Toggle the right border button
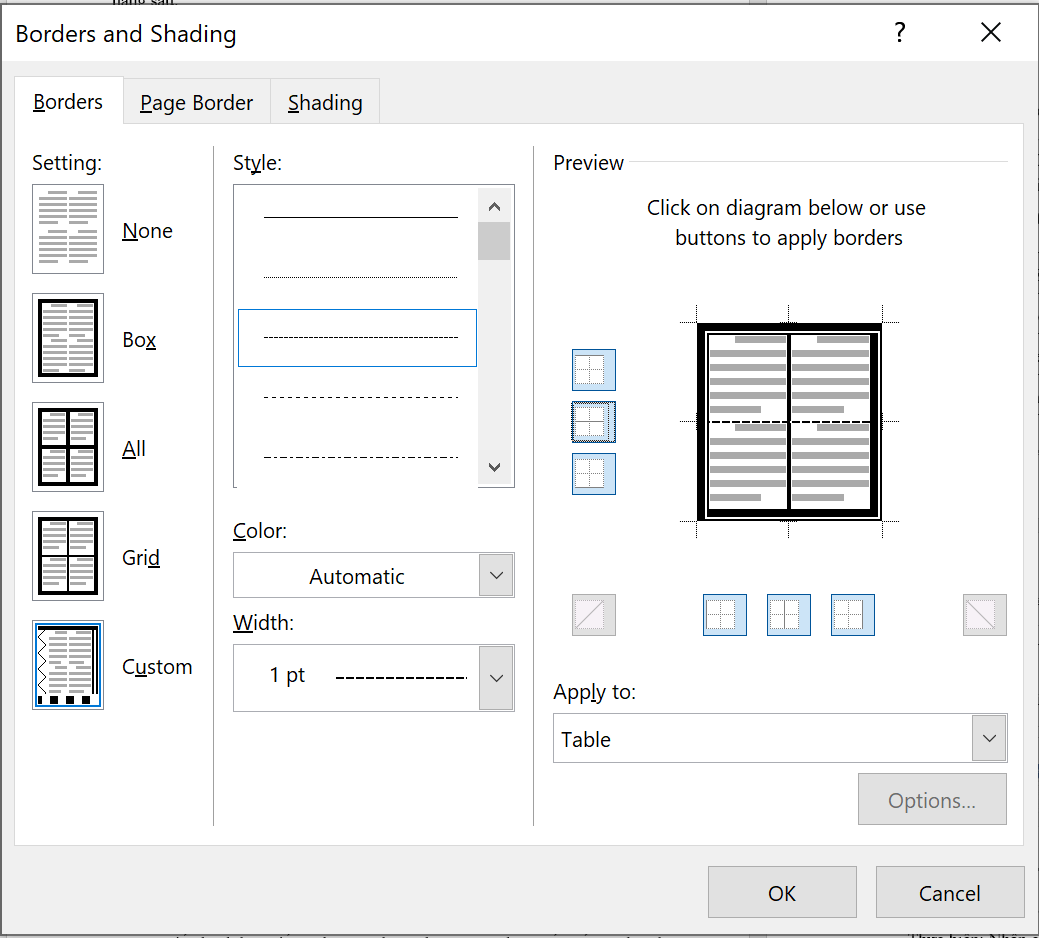1039x938 pixels. pyautogui.click(x=853, y=615)
